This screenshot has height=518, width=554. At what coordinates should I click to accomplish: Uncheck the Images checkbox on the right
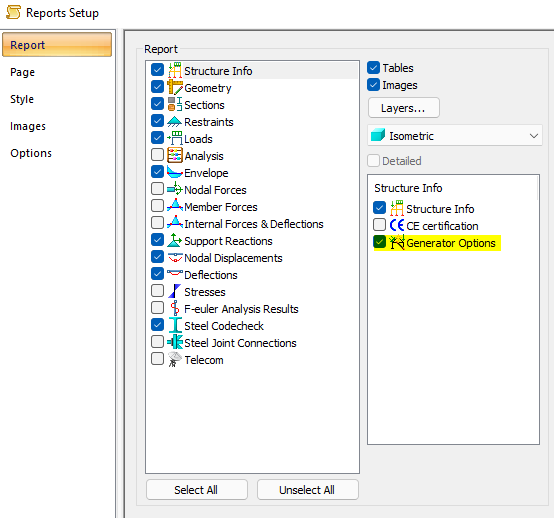click(373, 84)
